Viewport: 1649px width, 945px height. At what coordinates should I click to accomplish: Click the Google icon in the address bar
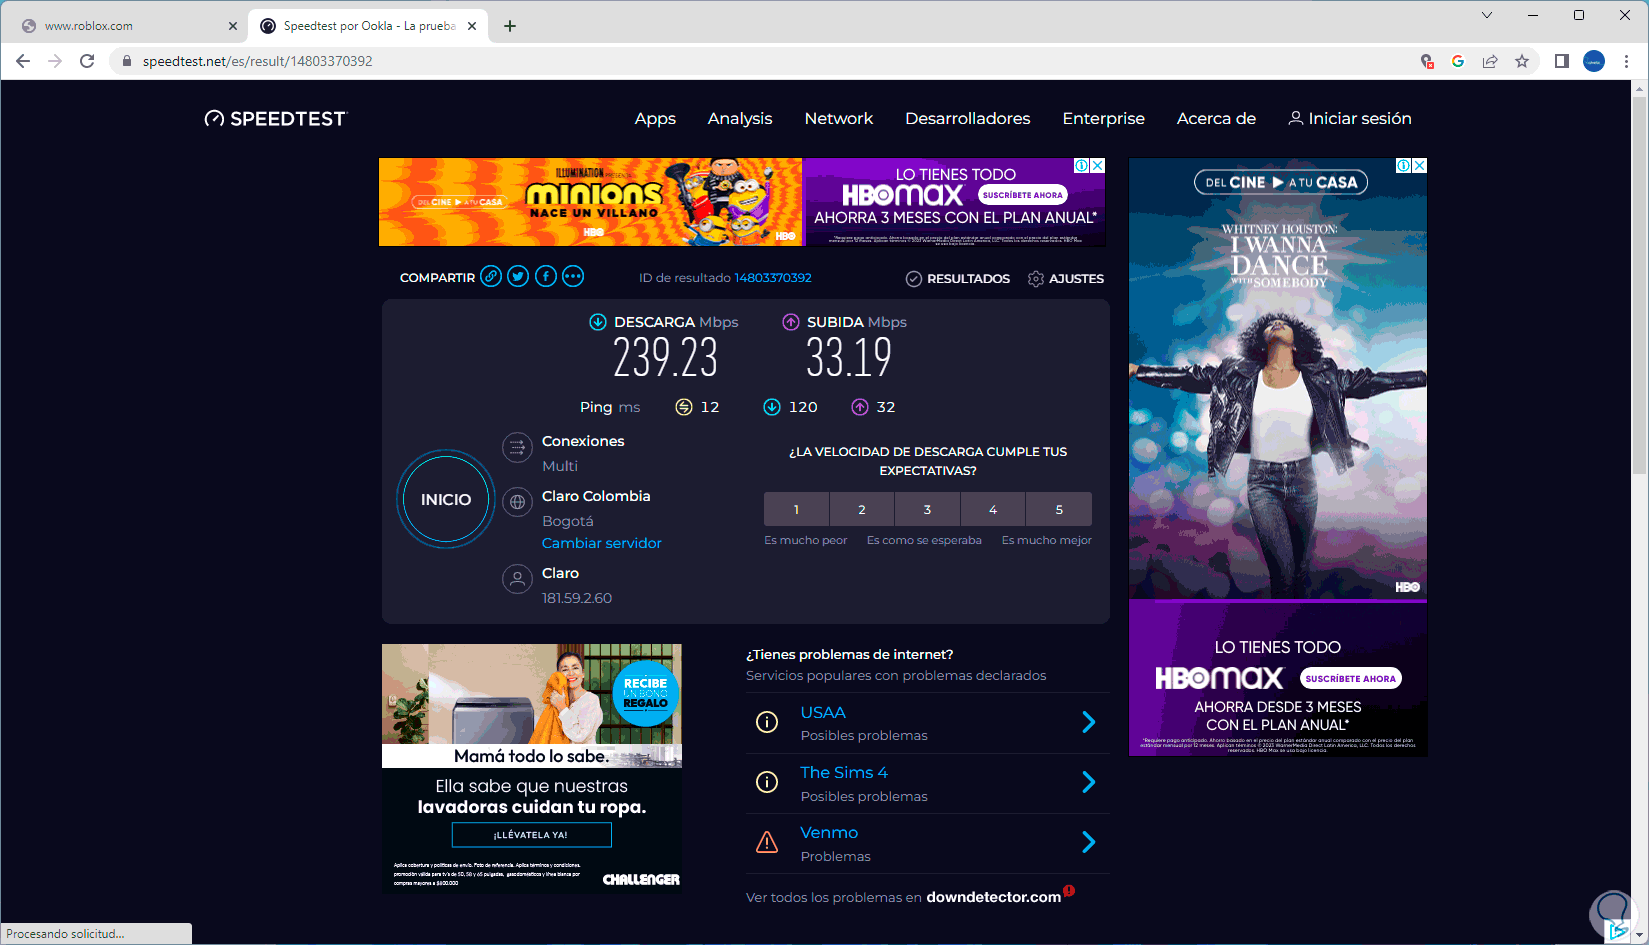(1458, 61)
